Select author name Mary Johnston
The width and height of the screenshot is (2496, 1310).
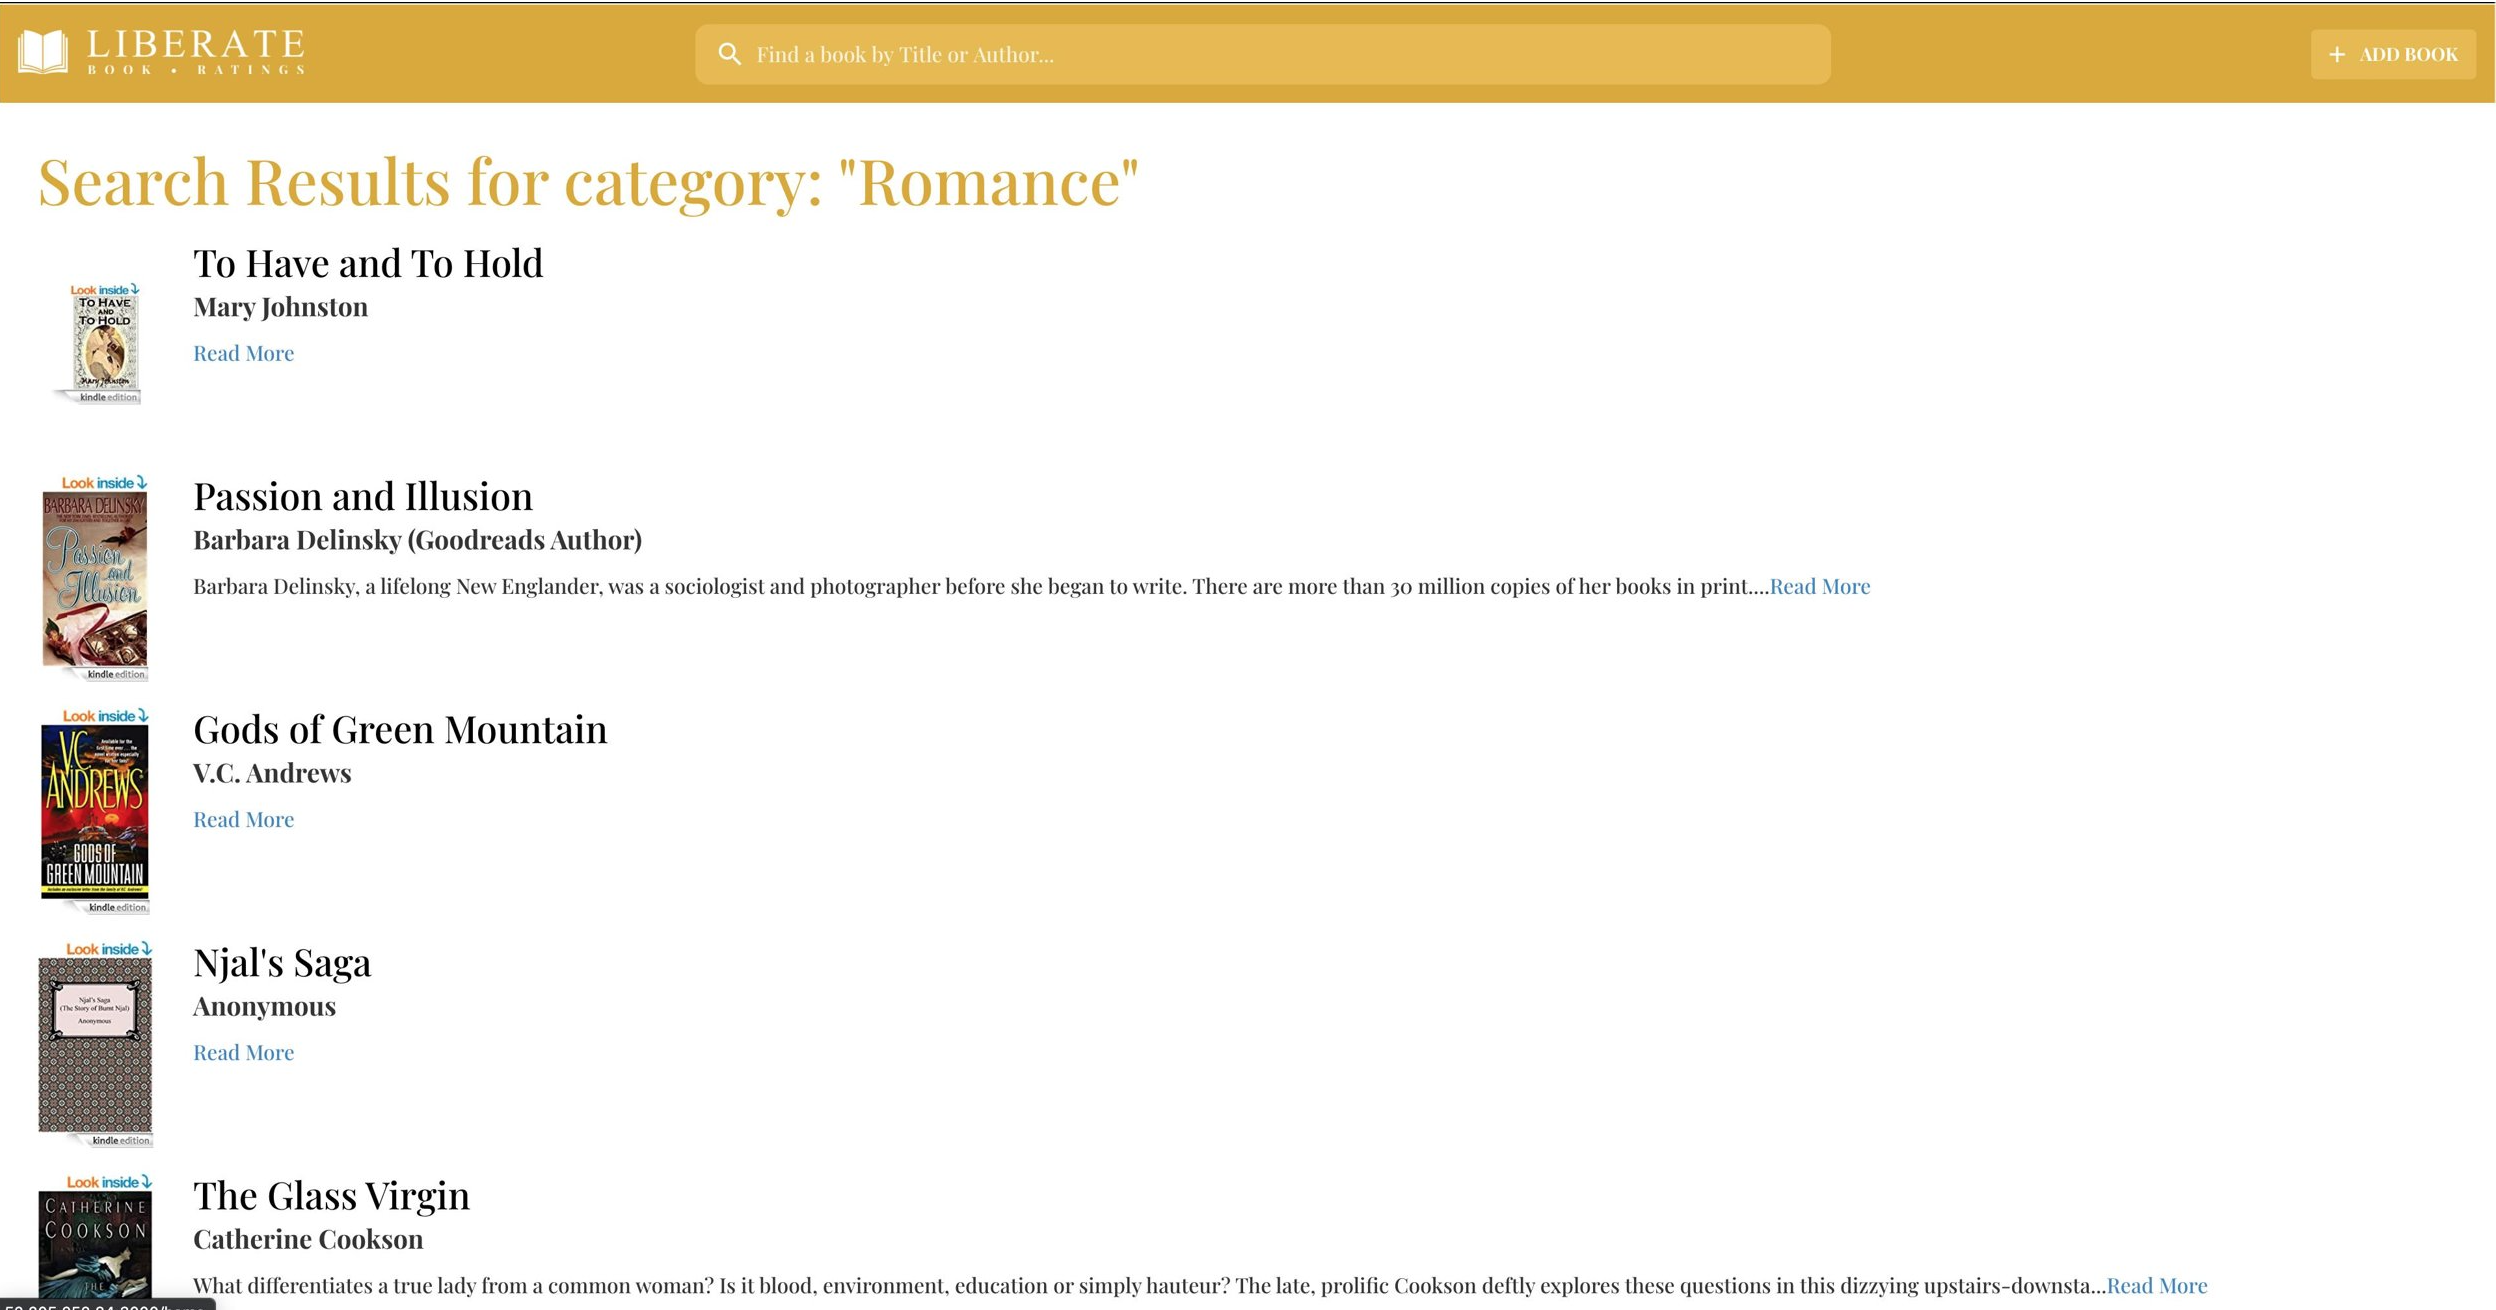[x=280, y=307]
